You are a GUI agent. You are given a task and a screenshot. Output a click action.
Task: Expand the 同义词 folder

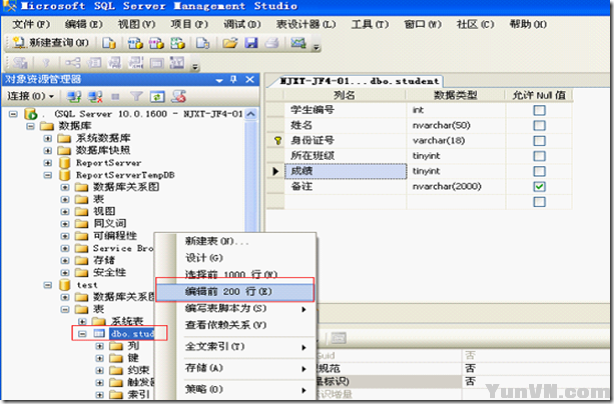pyautogui.click(x=65, y=224)
